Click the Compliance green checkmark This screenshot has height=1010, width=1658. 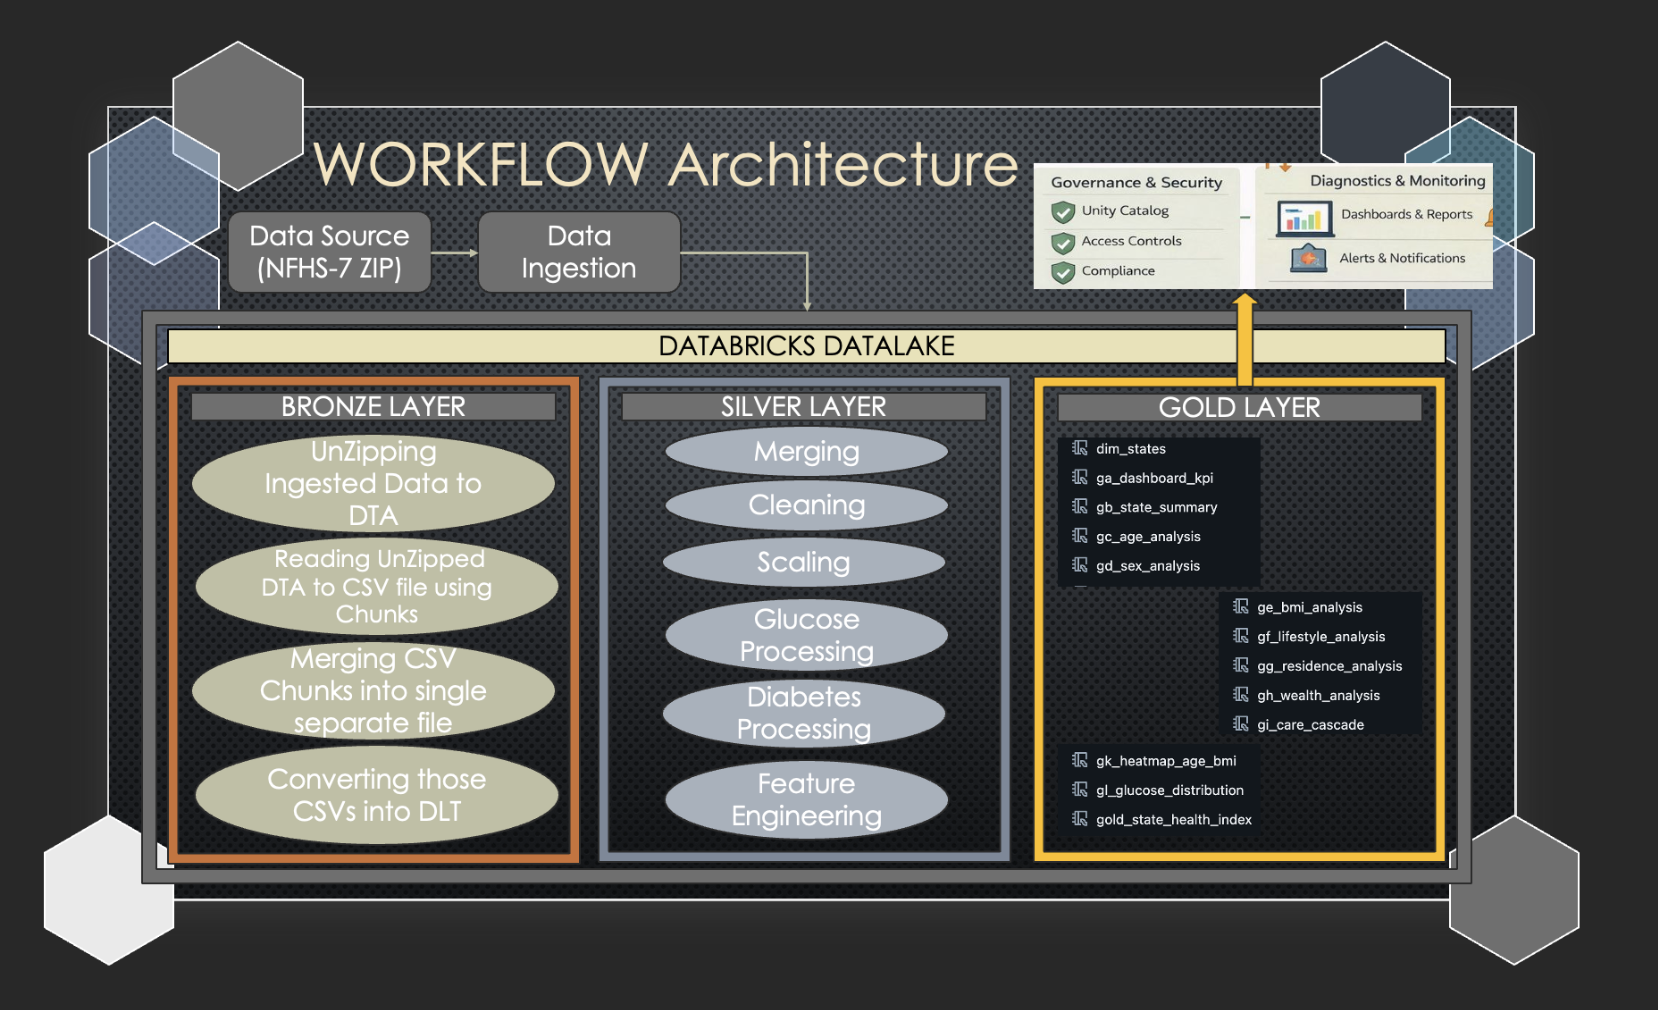coord(1063,272)
